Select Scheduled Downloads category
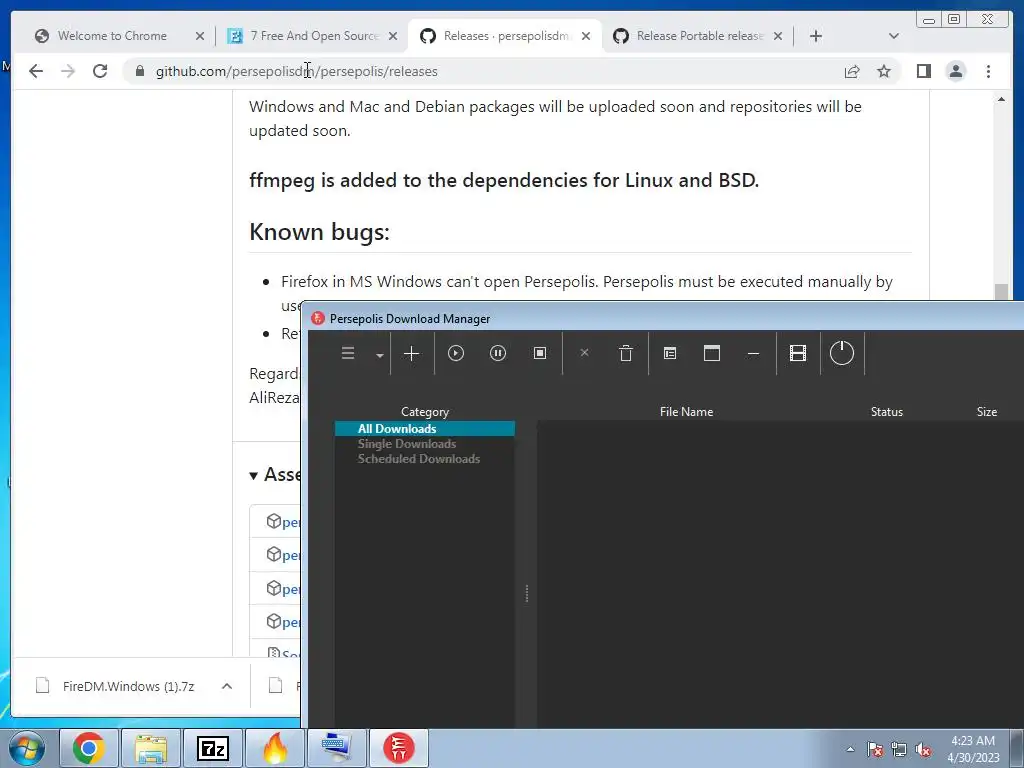The width and height of the screenshot is (1024, 768). pos(419,458)
